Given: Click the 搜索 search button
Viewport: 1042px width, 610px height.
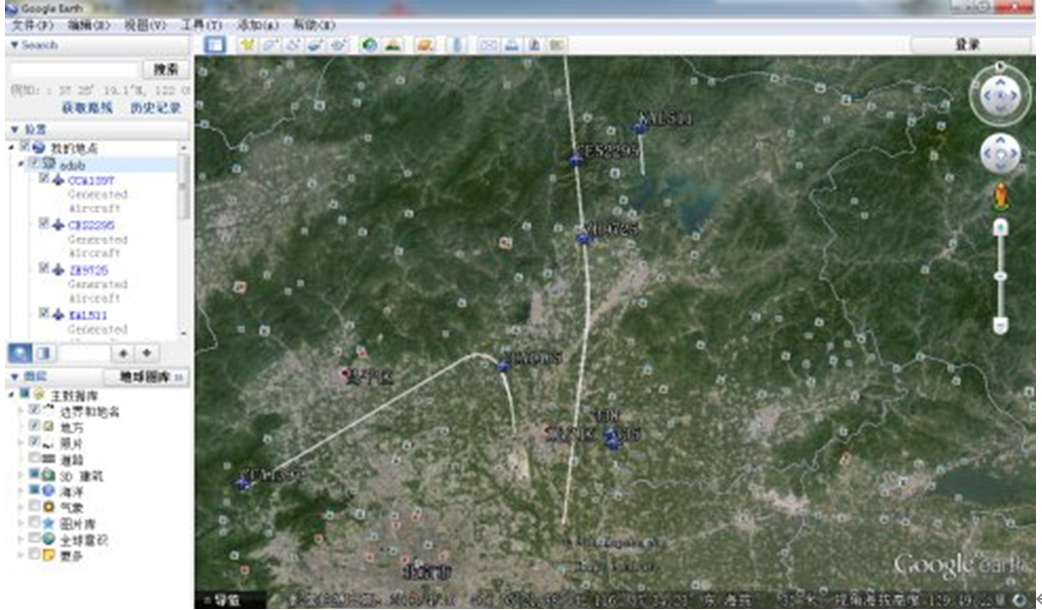Looking at the screenshot, I should (x=165, y=69).
